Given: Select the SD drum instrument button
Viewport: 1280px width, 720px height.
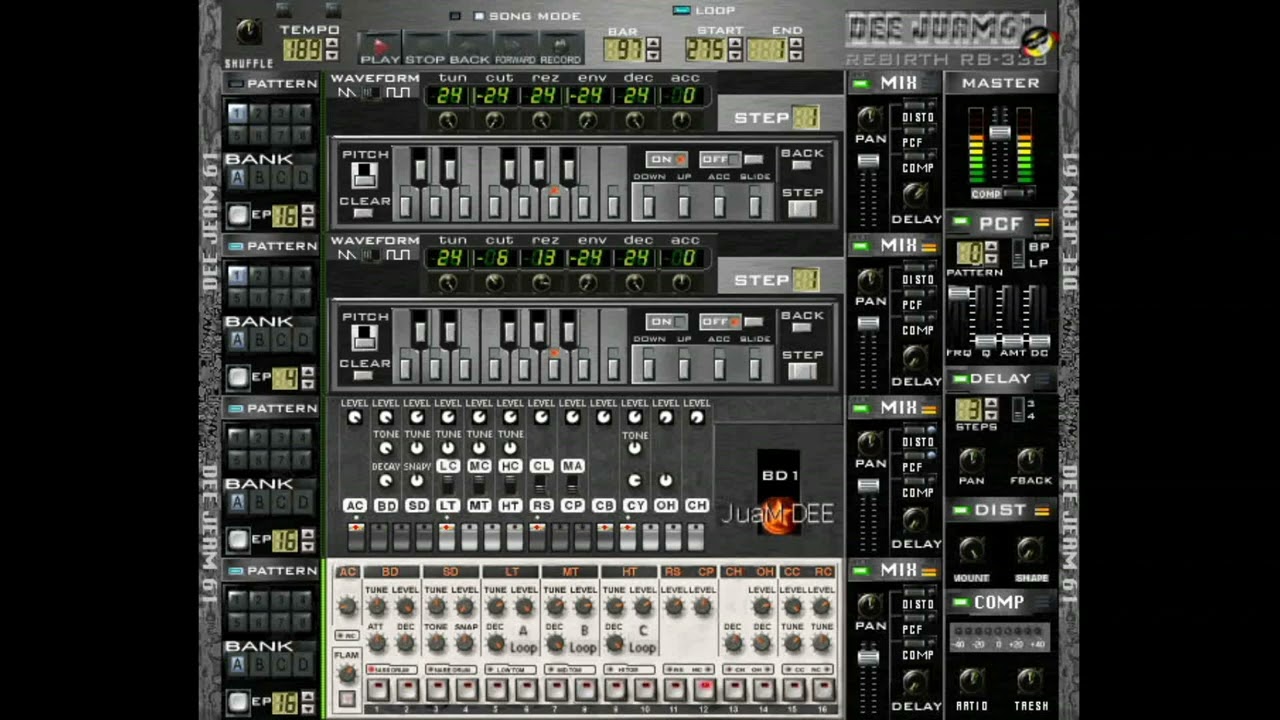Looking at the screenshot, I should click(417, 506).
